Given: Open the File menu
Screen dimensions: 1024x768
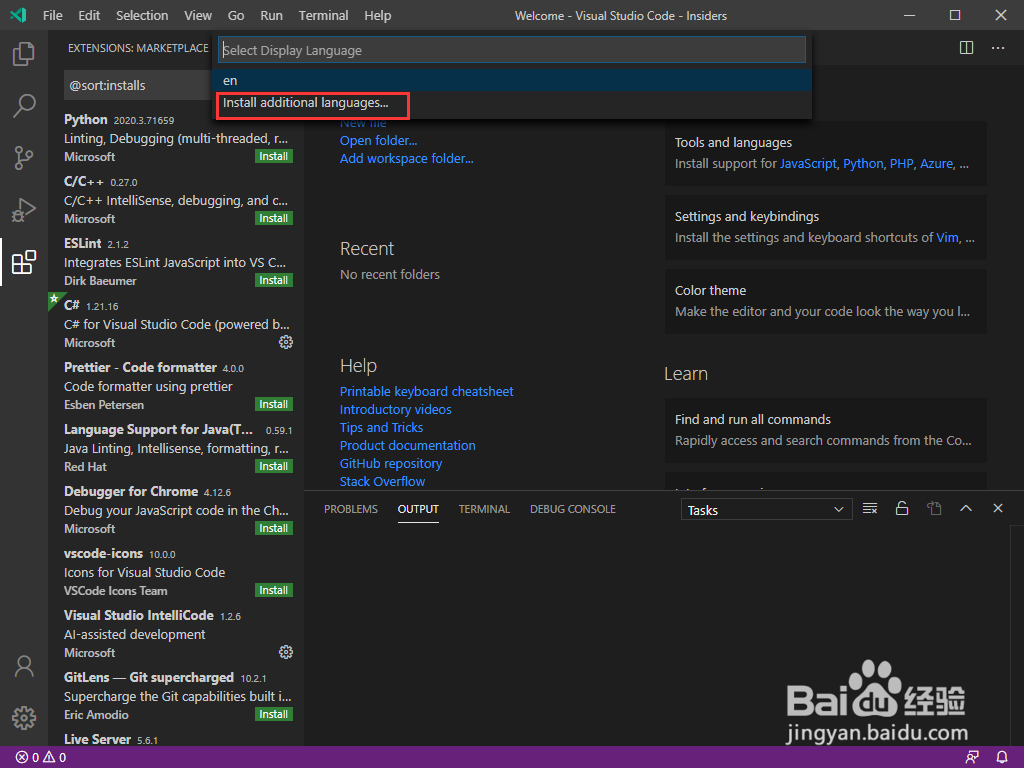Looking at the screenshot, I should tap(52, 15).
